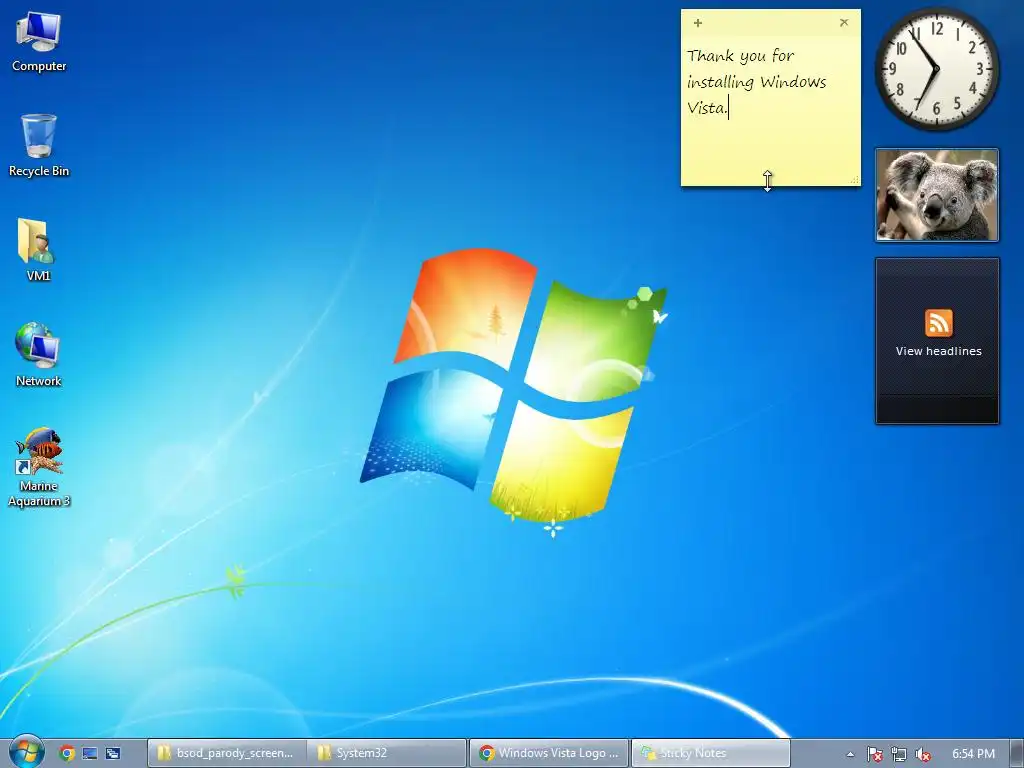Select the Network desktop icon
This screenshot has height=768, width=1024.
(x=38, y=355)
